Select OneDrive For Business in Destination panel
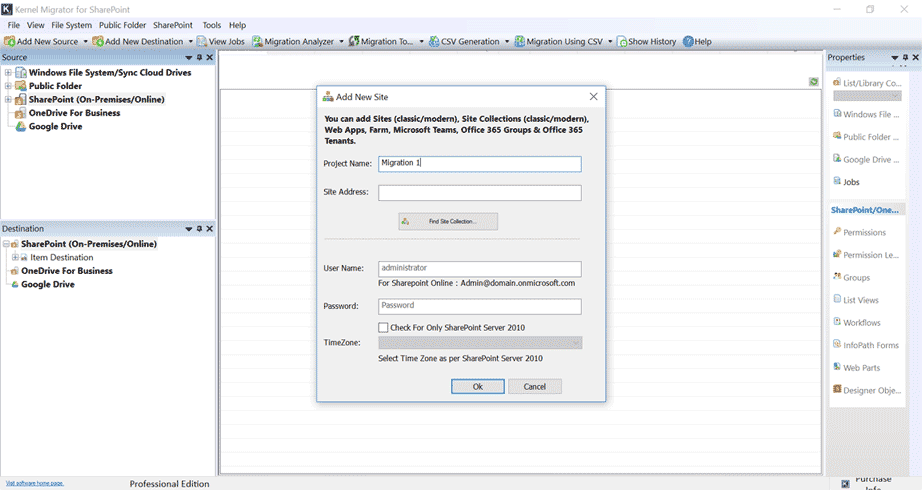 pyautogui.click(x=66, y=271)
